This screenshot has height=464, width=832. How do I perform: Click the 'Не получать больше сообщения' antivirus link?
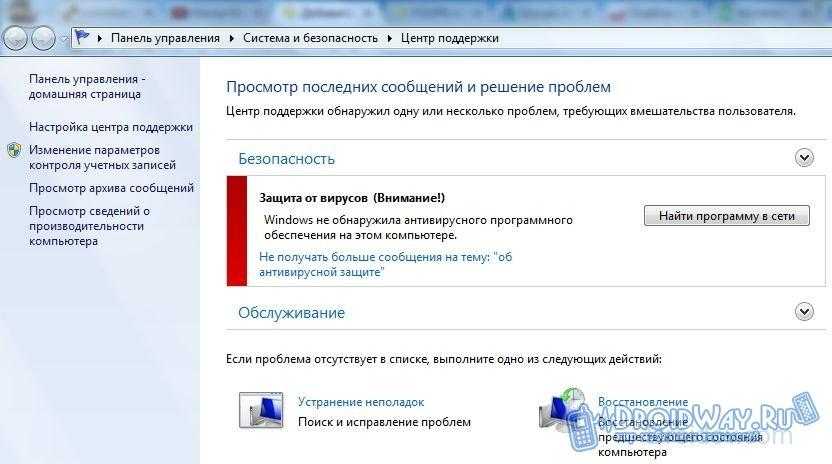385,264
